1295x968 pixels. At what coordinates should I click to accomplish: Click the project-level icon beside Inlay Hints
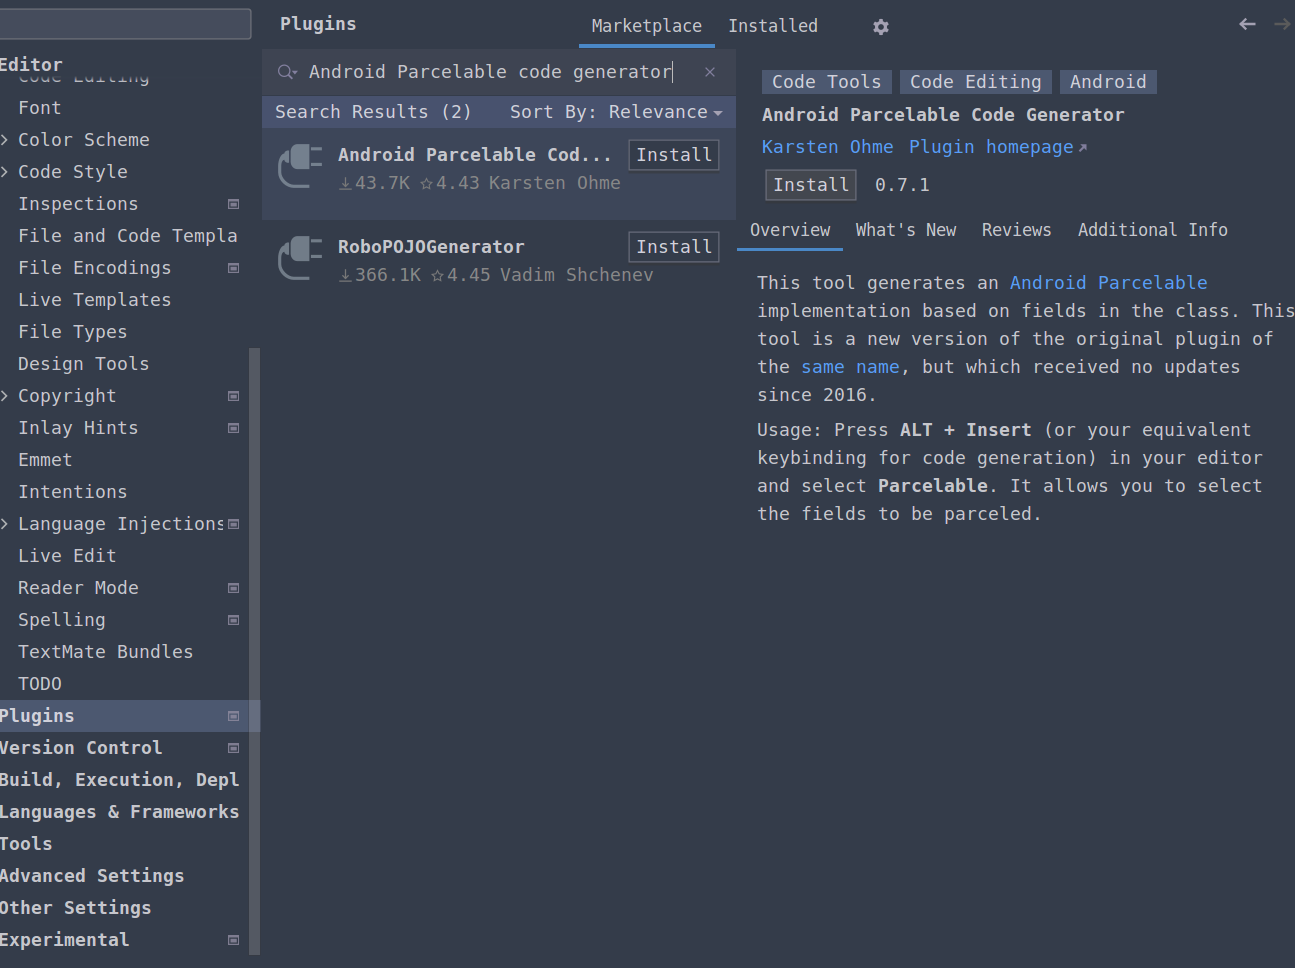233,428
